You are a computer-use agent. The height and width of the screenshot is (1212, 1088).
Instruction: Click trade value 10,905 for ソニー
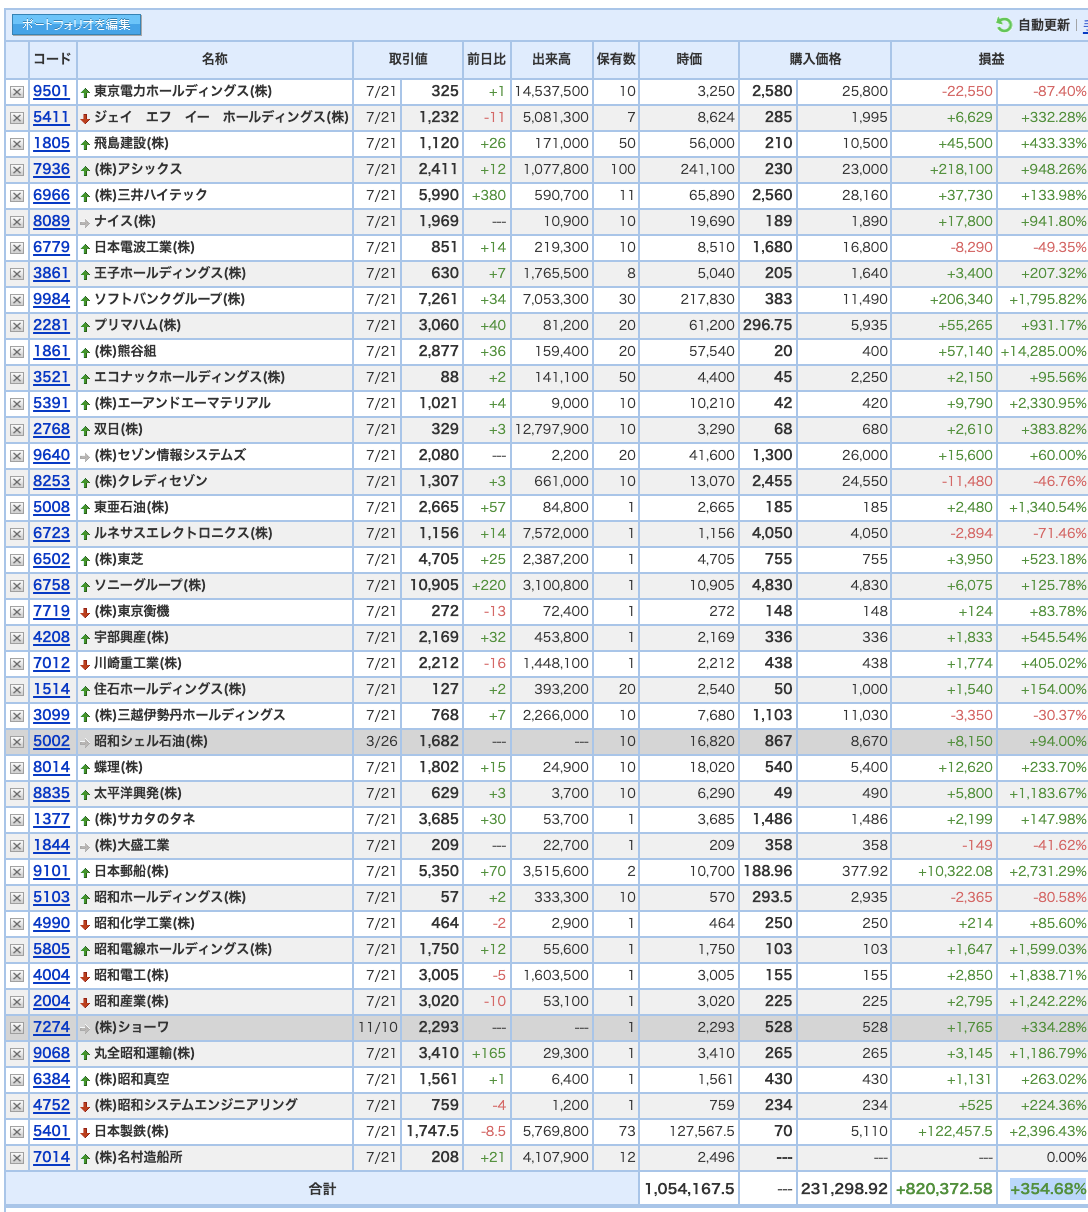(434, 585)
